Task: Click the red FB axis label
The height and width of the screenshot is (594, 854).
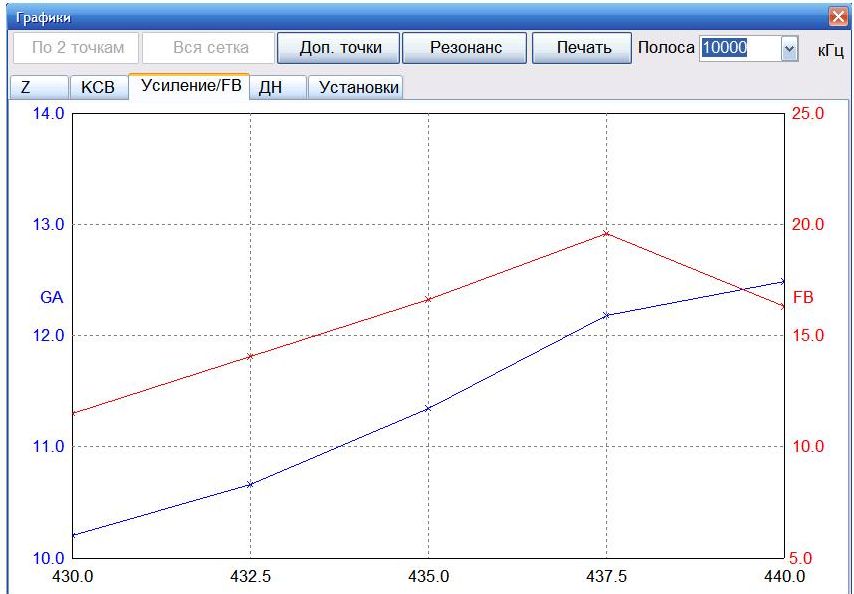Action: tap(803, 297)
